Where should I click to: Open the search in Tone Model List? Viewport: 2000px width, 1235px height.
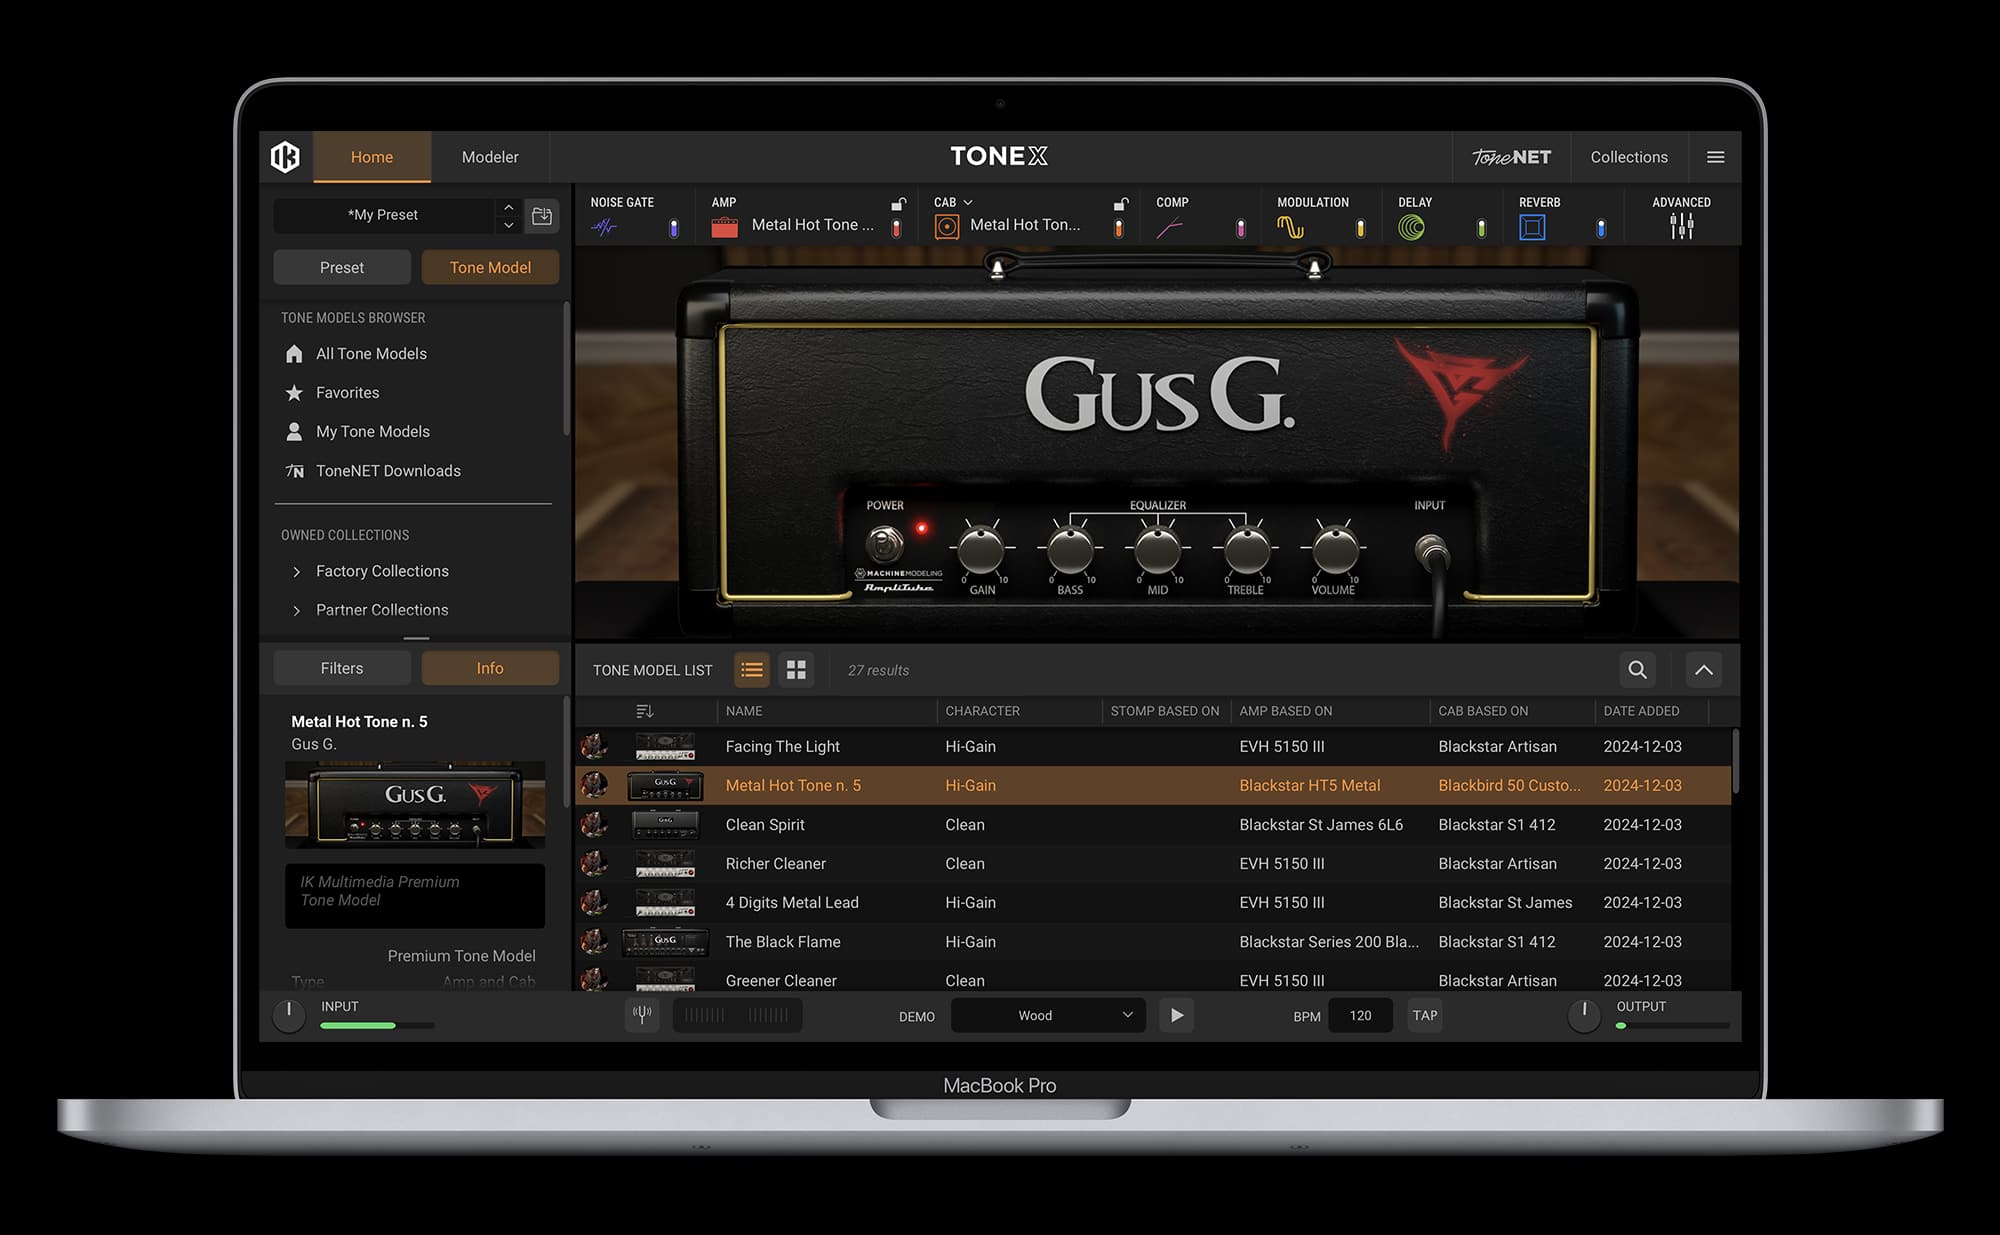tap(1637, 670)
